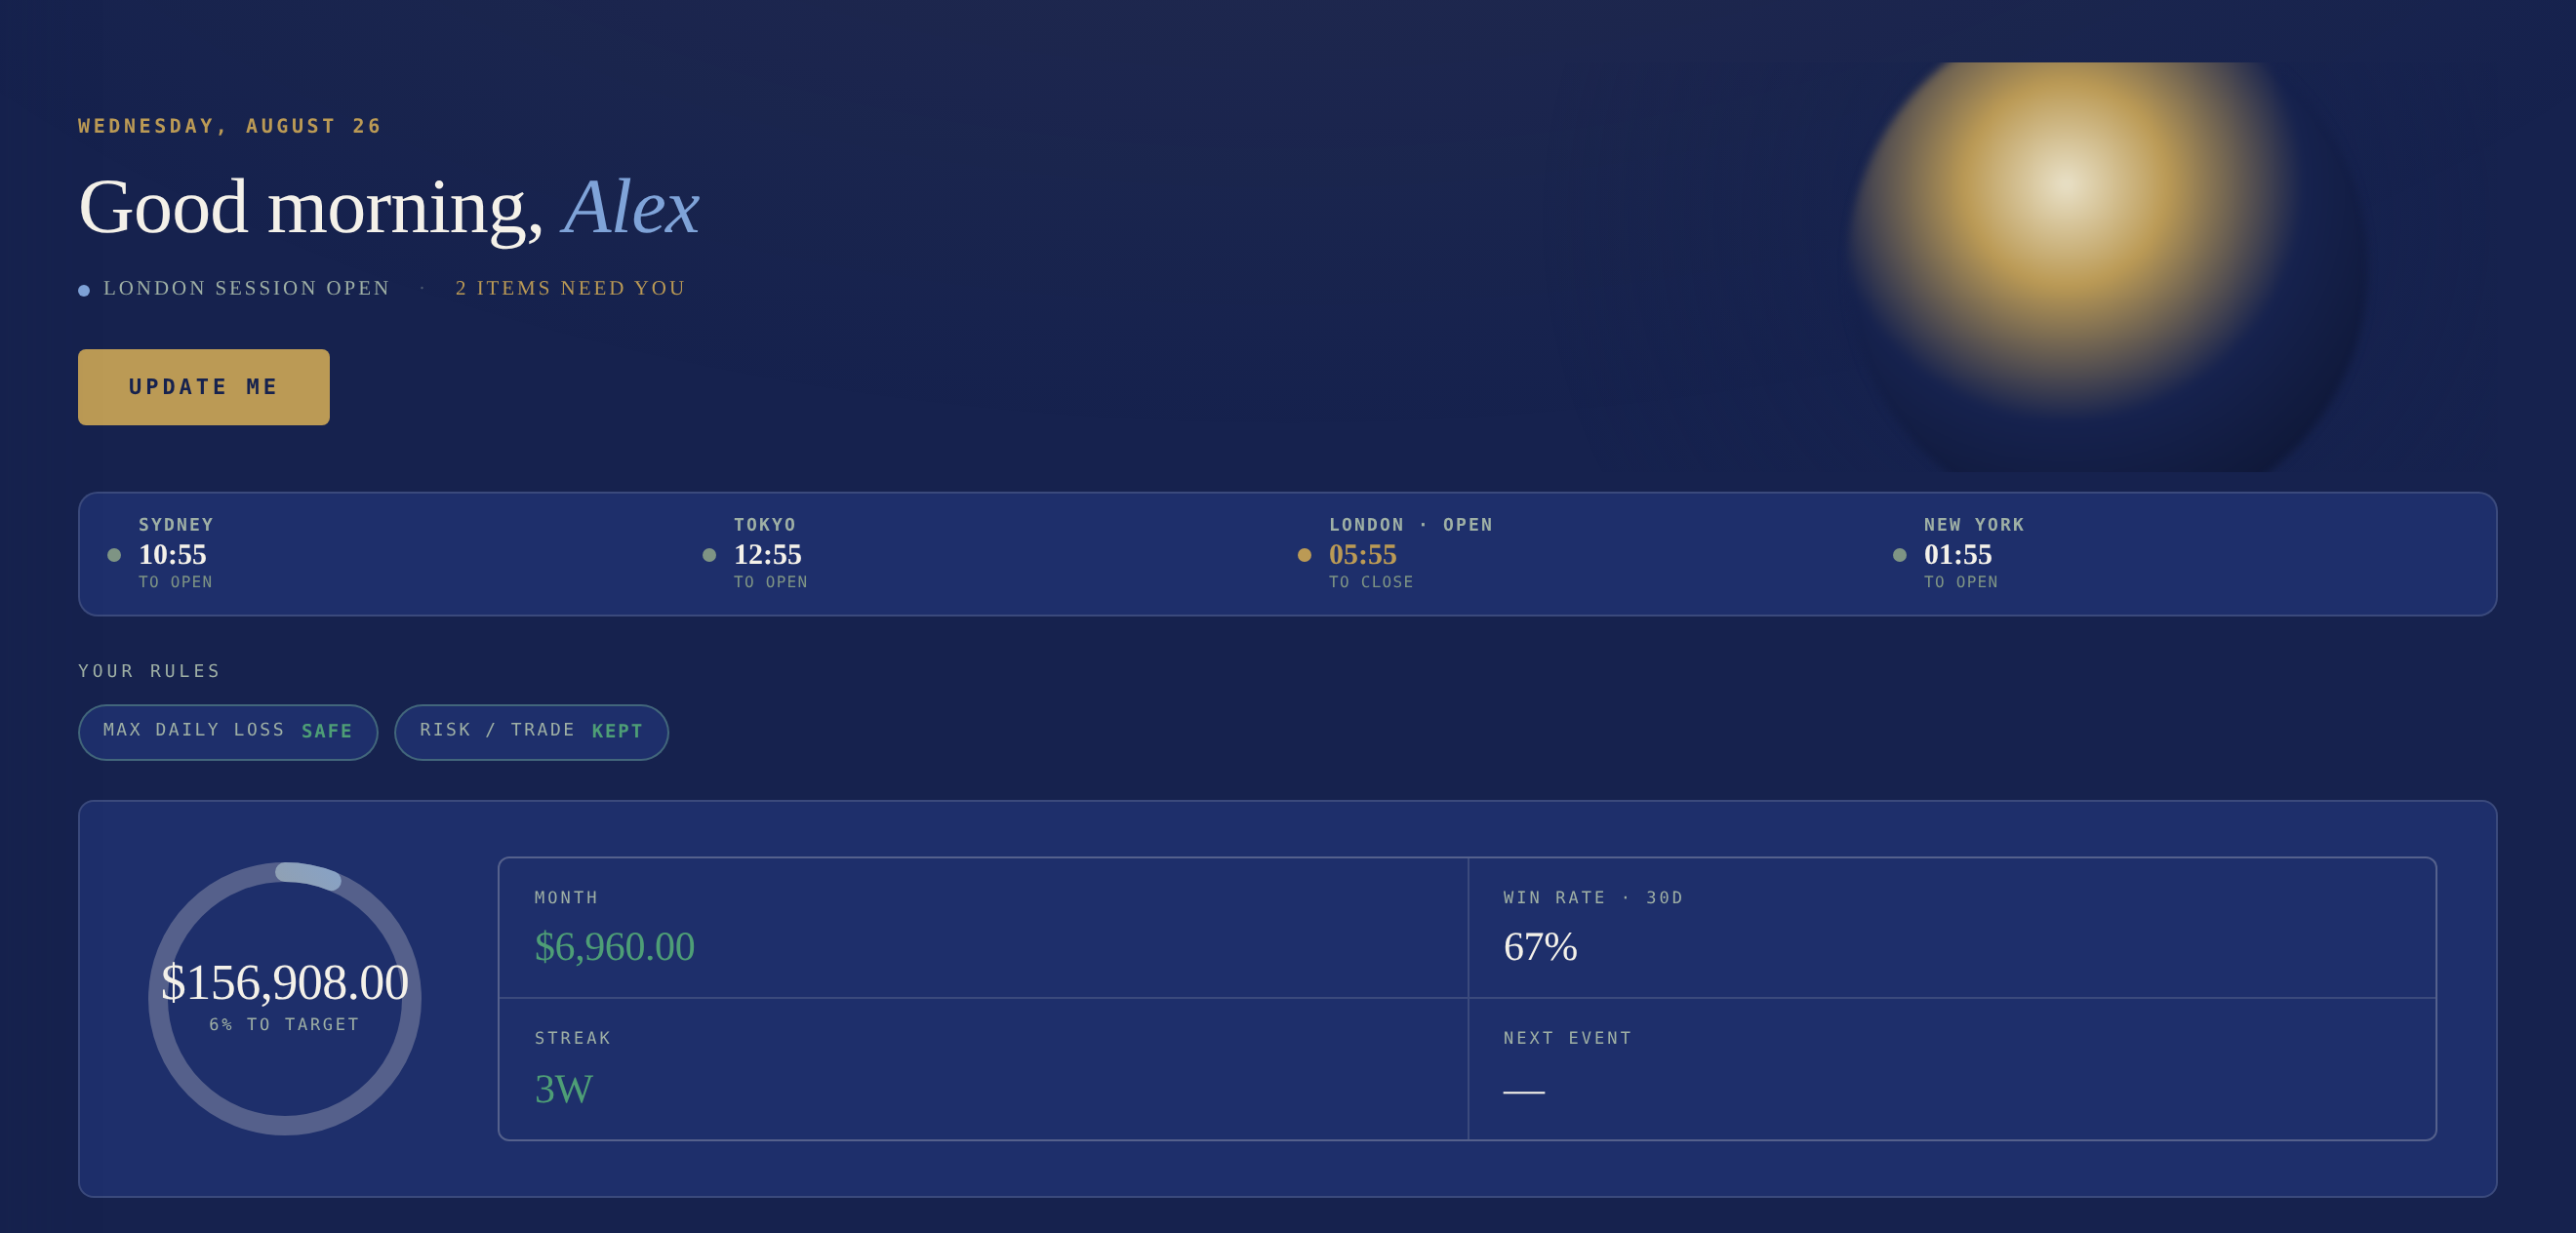Screen dimensions: 2576x1233
Task: Click Tokyo time 12:55
Action: [x=767, y=554]
